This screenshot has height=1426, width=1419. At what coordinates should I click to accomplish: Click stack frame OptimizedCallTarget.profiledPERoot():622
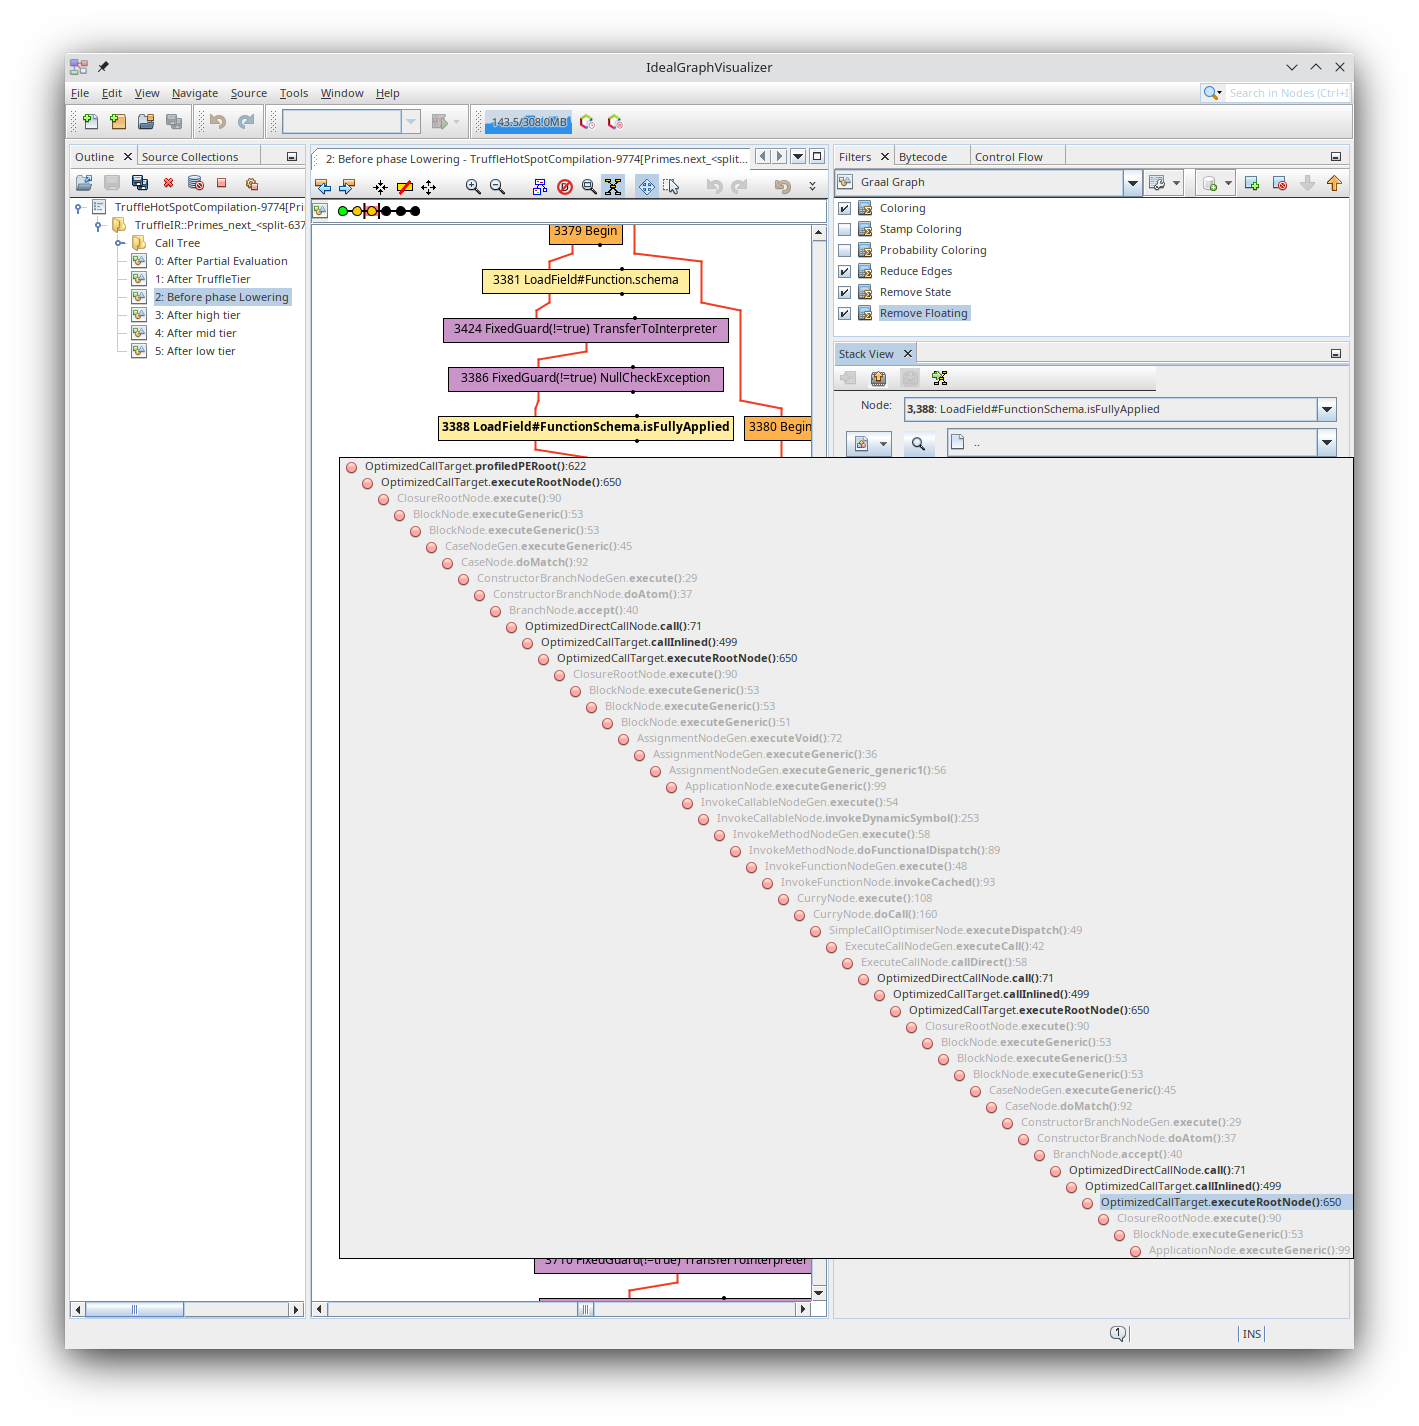pos(475,466)
